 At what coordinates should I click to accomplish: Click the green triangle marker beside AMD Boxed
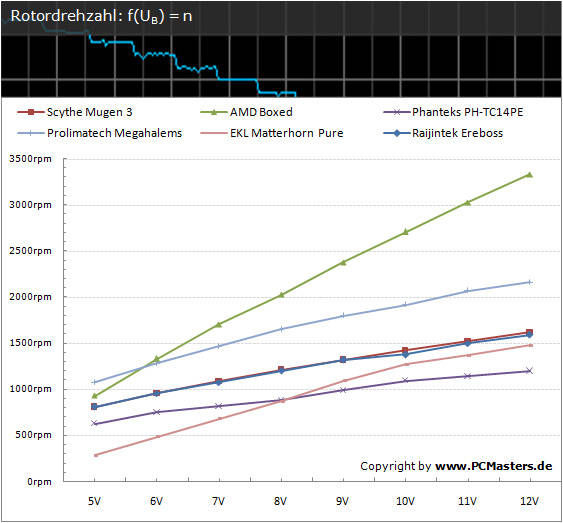pos(214,112)
